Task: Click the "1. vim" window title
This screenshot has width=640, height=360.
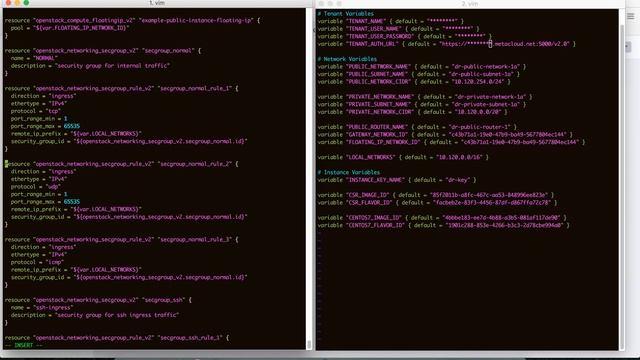Action: (157, 3)
